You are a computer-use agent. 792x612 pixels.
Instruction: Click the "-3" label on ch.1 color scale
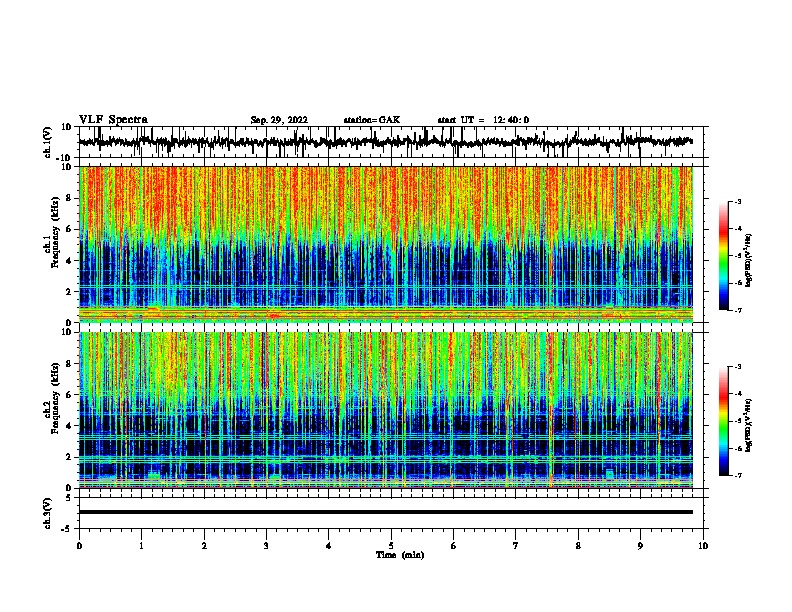click(x=737, y=201)
